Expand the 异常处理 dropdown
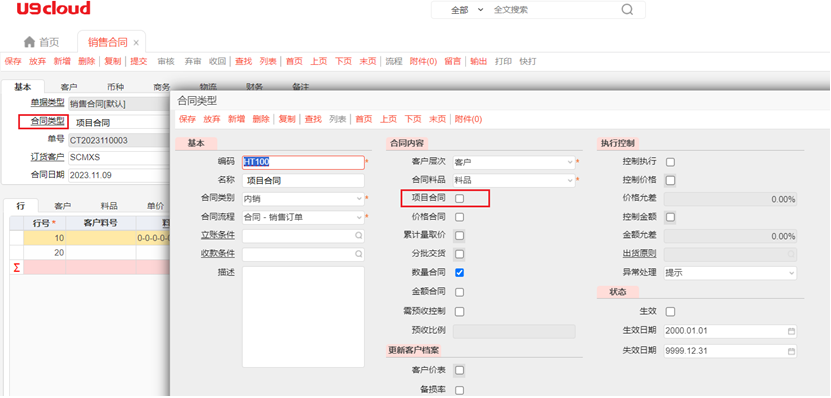The image size is (831, 398). tap(791, 273)
